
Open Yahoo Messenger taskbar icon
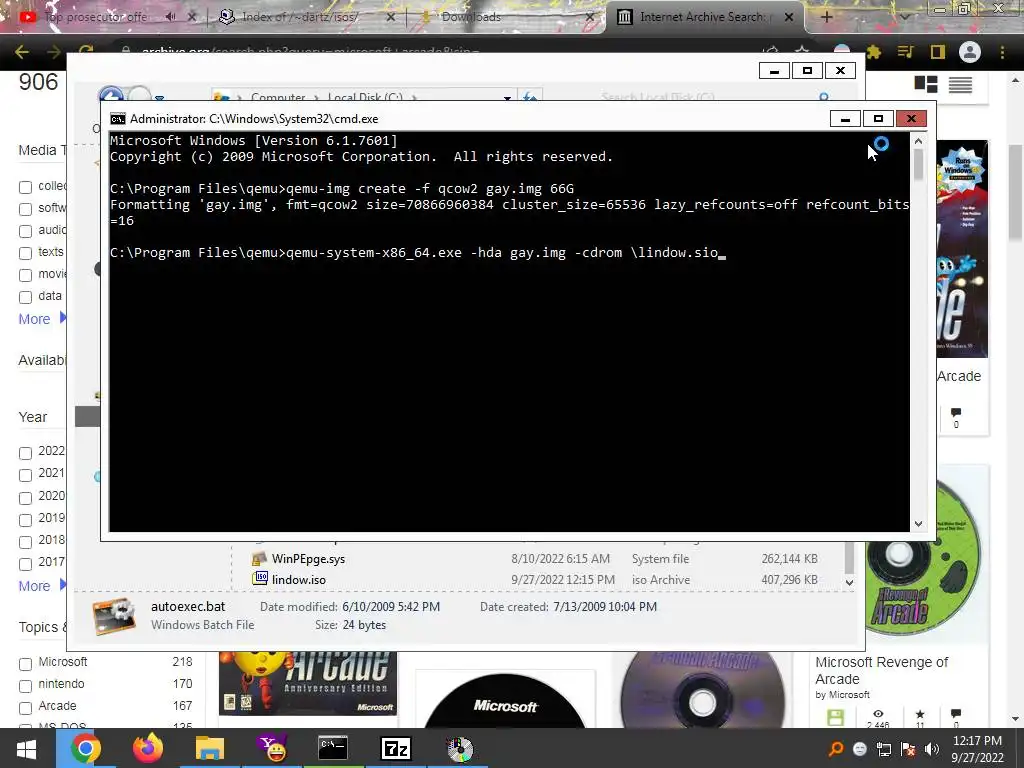click(x=272, y=748)
